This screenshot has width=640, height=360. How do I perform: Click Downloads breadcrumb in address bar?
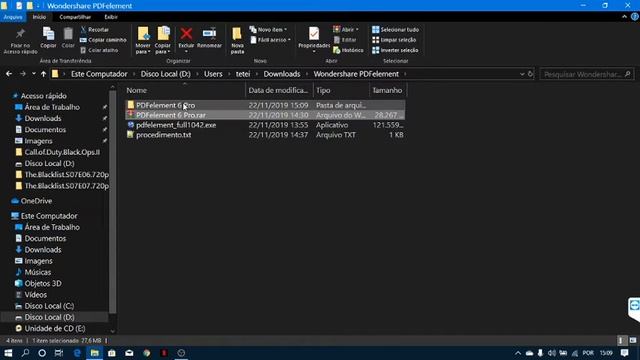(282, 74)
